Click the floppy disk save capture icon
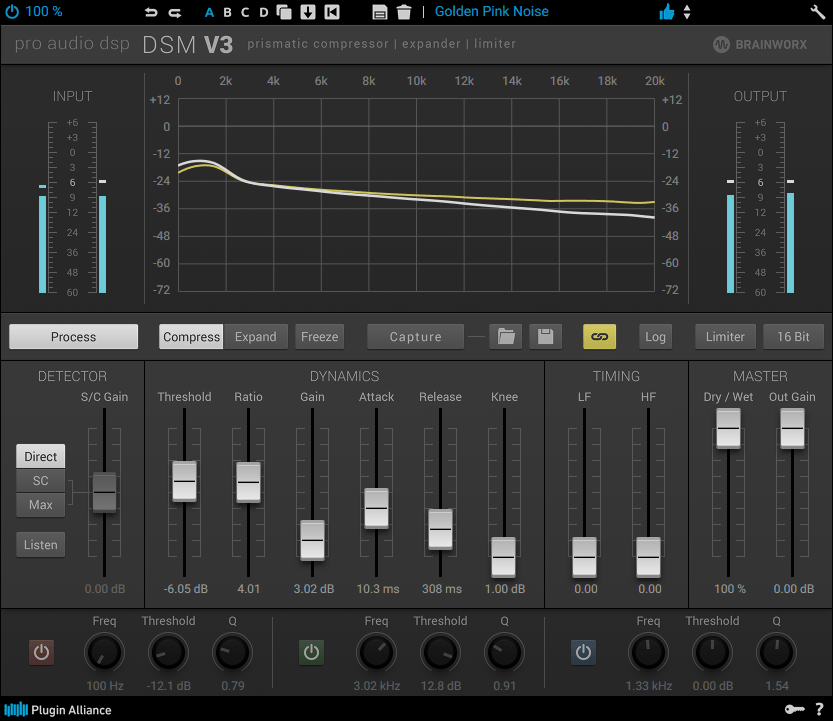Screen dimensions: 833x721 point(545,337)
